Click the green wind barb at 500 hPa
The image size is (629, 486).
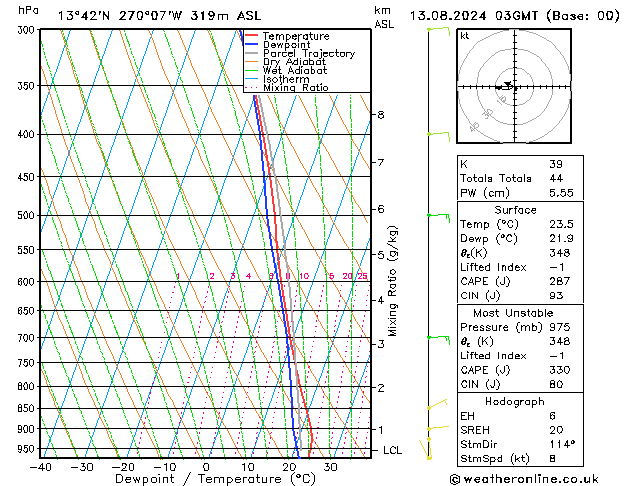(x=438, y=218)
